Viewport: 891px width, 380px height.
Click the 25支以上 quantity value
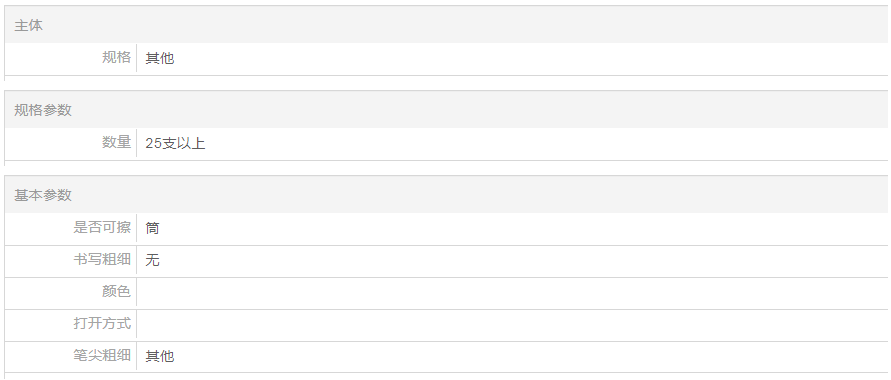(x=175, y=143)
